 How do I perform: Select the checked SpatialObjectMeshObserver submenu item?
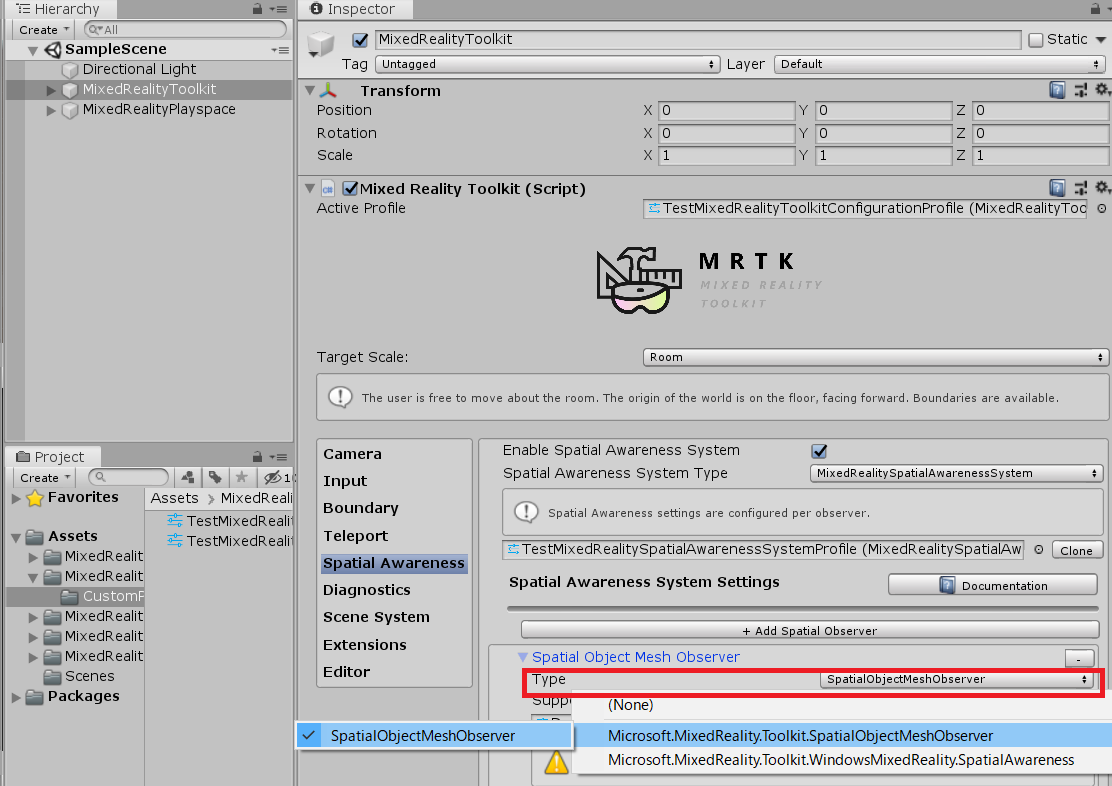[x=434, y=736]
